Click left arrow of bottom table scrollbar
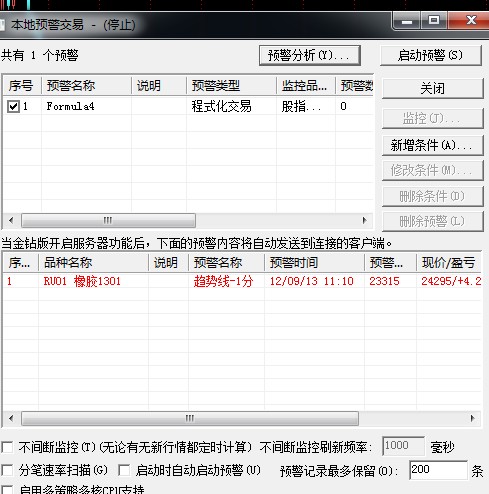This screenshot has height=494, width=489. pos(11,418)
